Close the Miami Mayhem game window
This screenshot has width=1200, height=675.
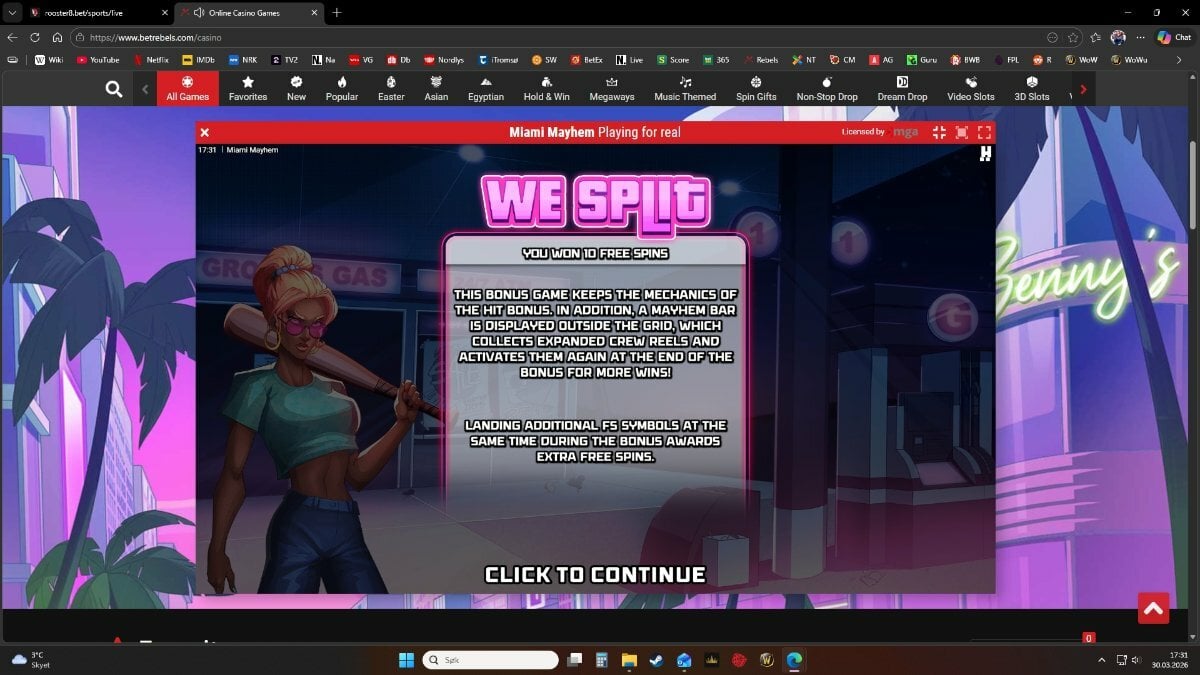click(x=205, y=132)
